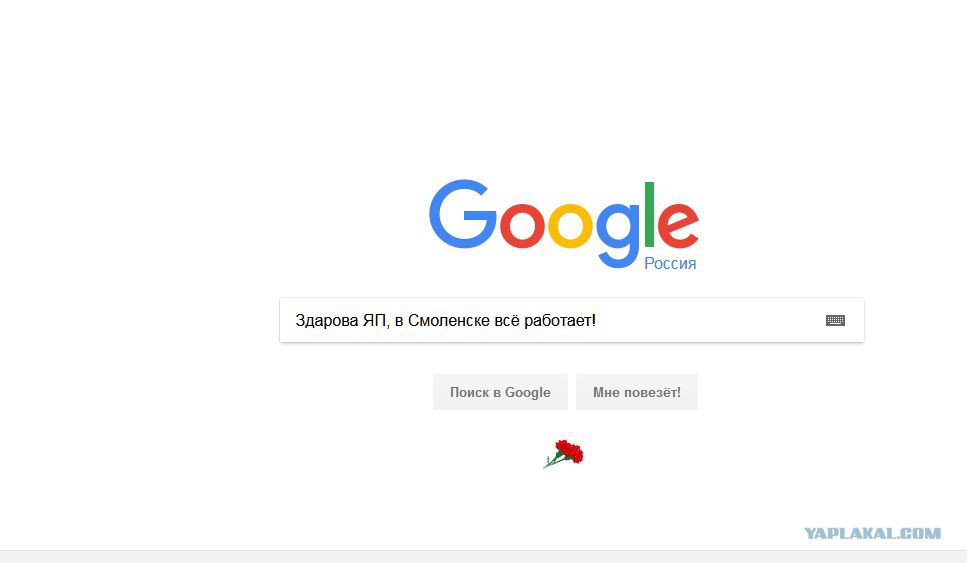967x563 pixels.
Task: Click the yellow letter o in logo
Action: point(570,224)
